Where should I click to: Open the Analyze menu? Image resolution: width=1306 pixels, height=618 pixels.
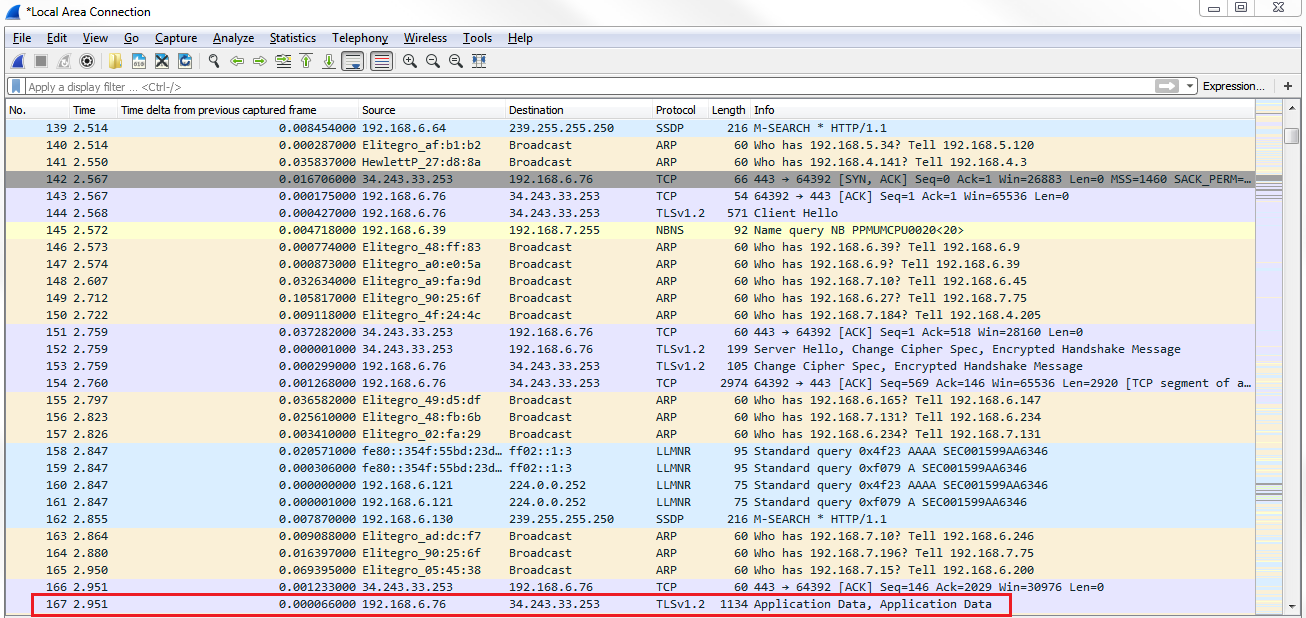coord(233,38)
